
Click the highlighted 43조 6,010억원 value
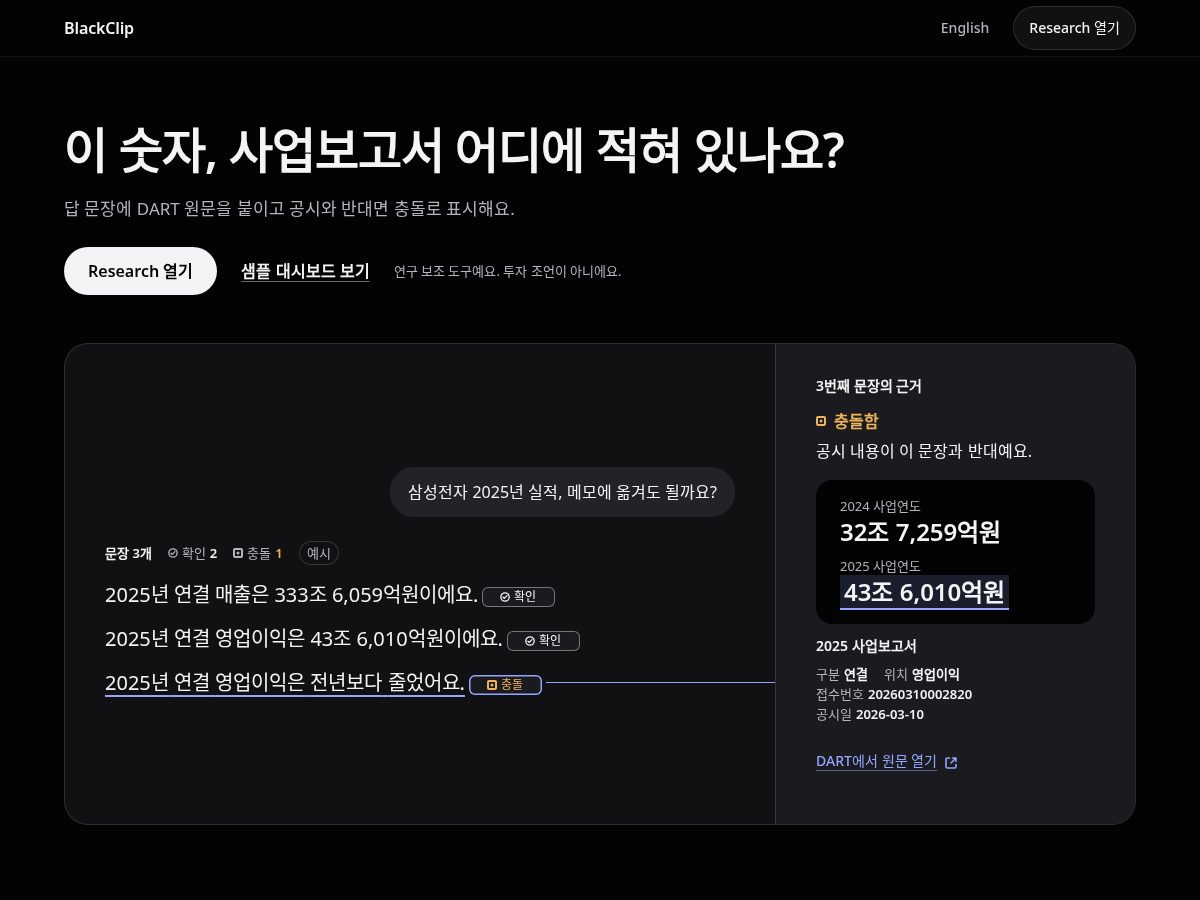924,592
